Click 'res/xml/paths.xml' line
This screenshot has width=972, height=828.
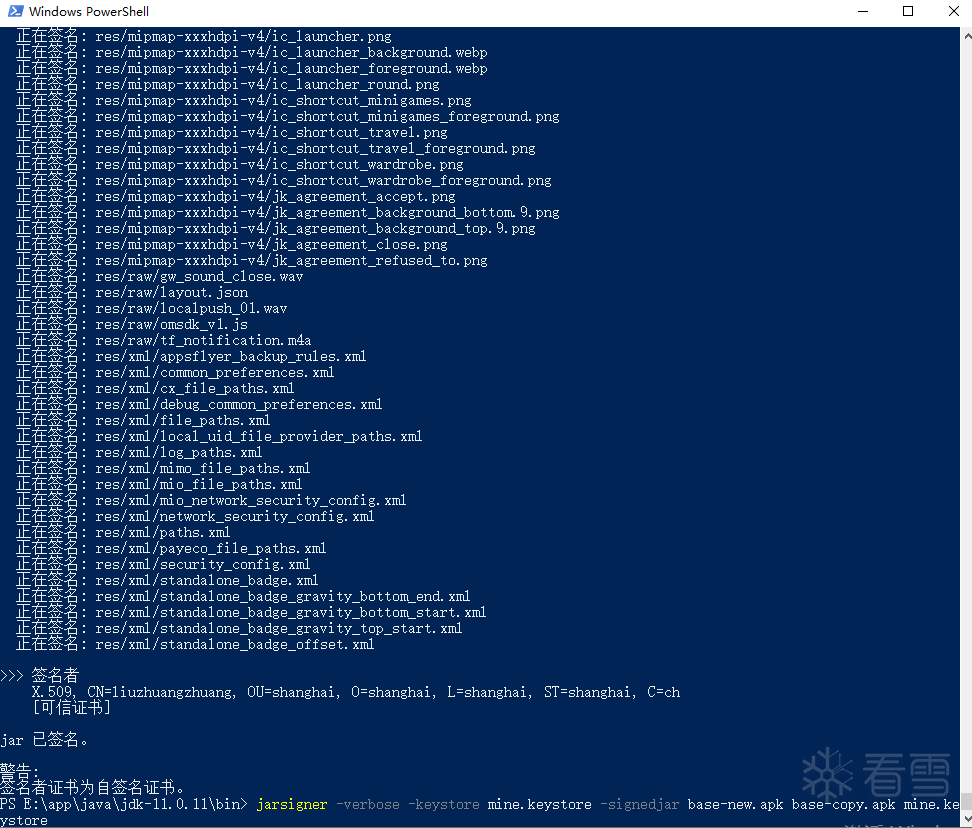pos(123,532)
